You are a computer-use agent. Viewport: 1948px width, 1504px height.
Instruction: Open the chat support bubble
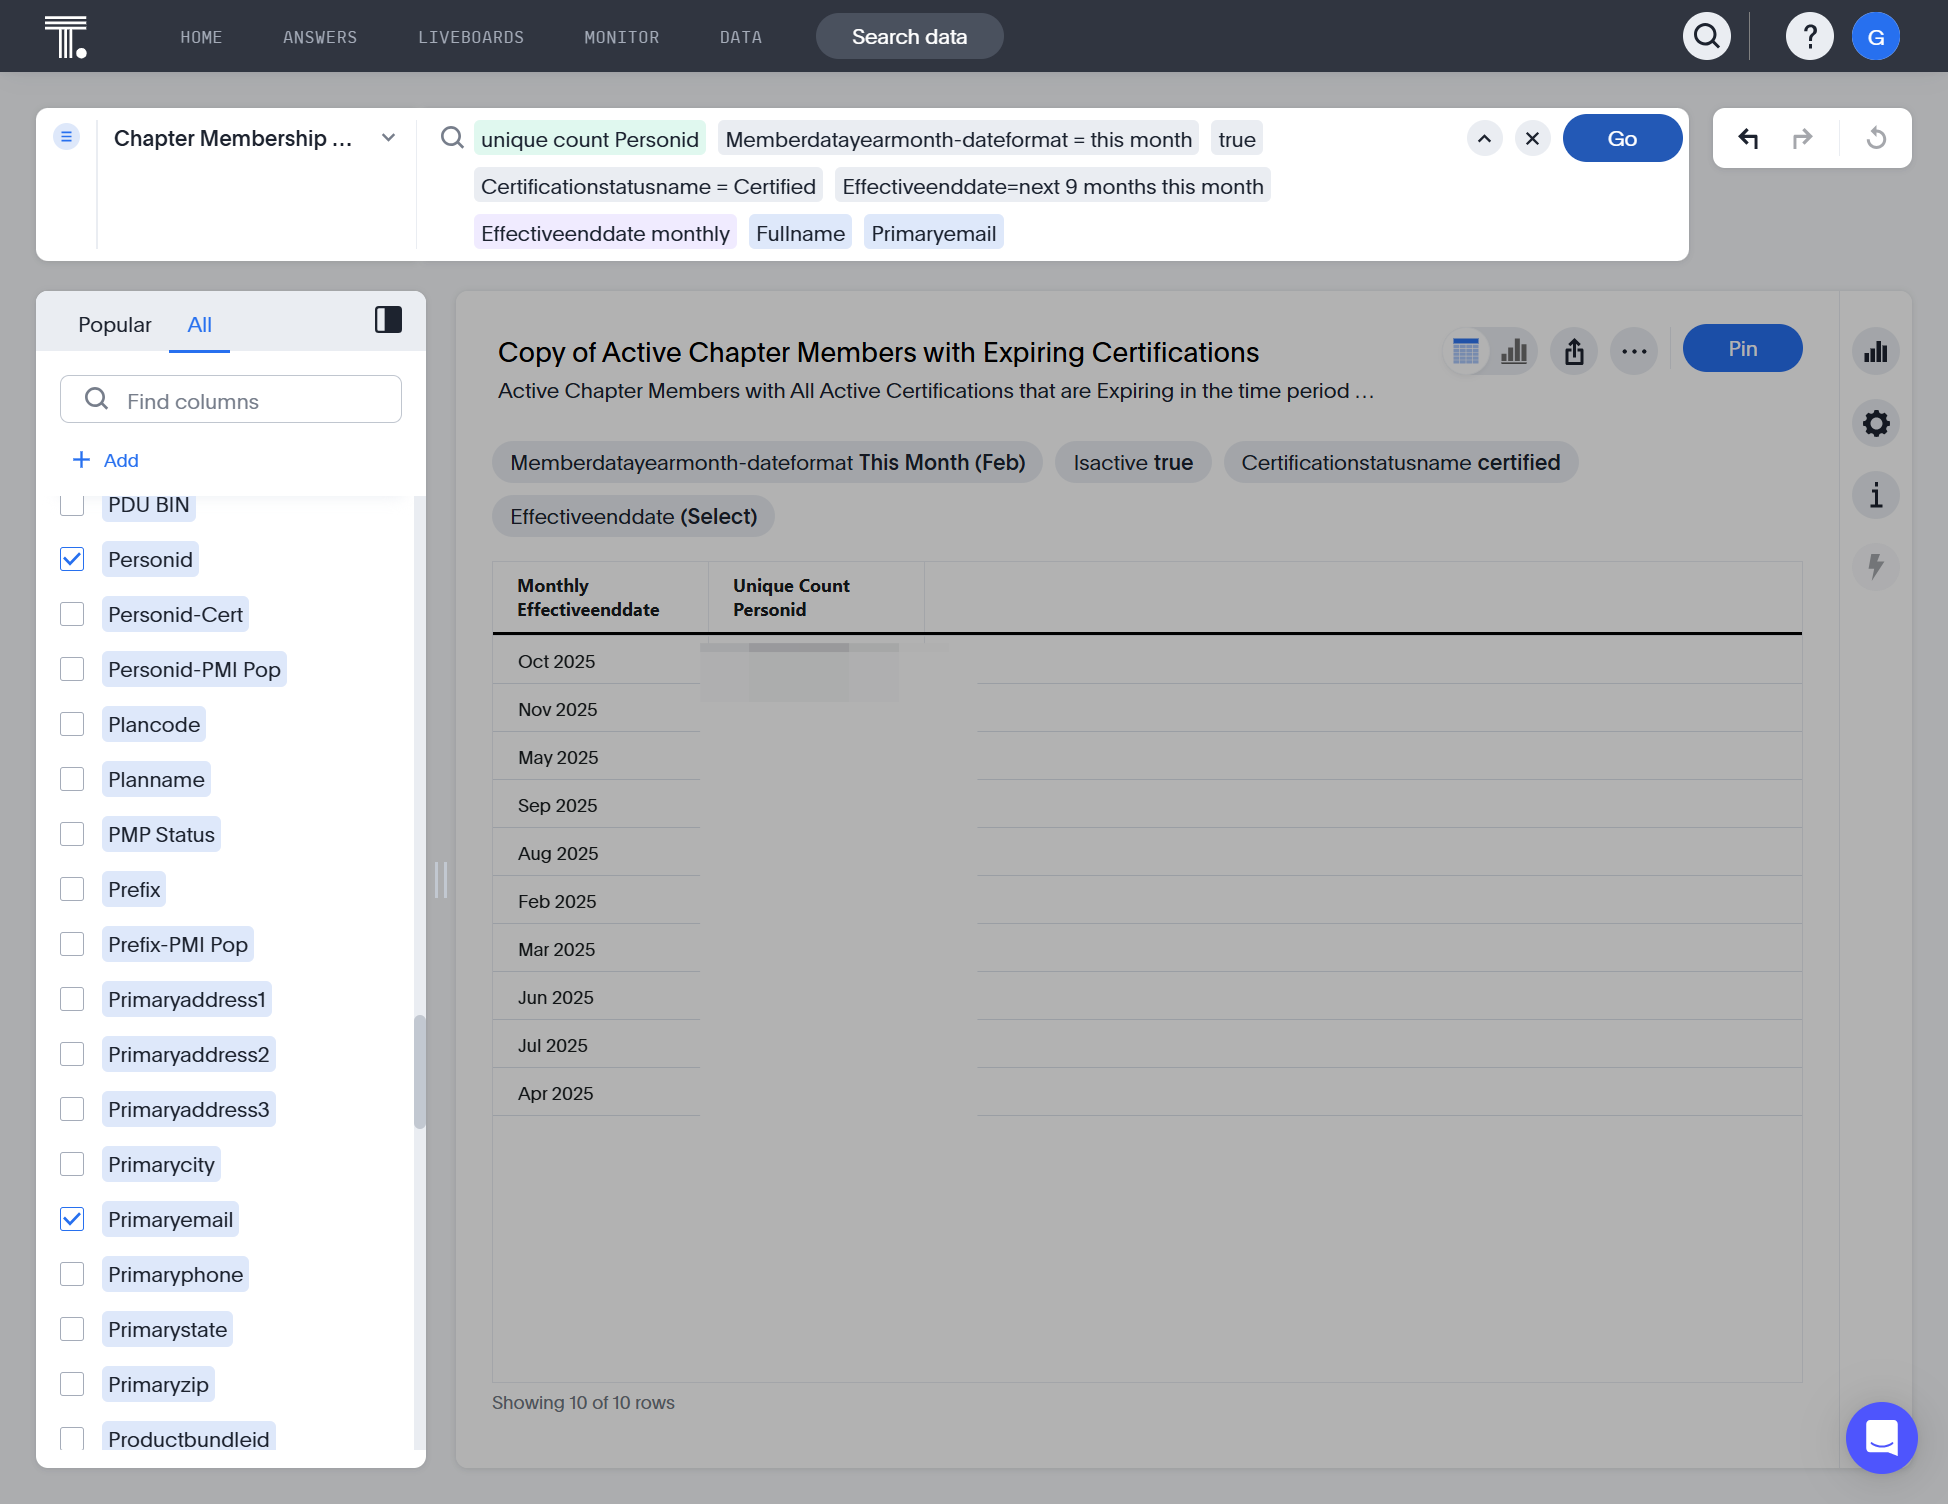[1882, 1438]
